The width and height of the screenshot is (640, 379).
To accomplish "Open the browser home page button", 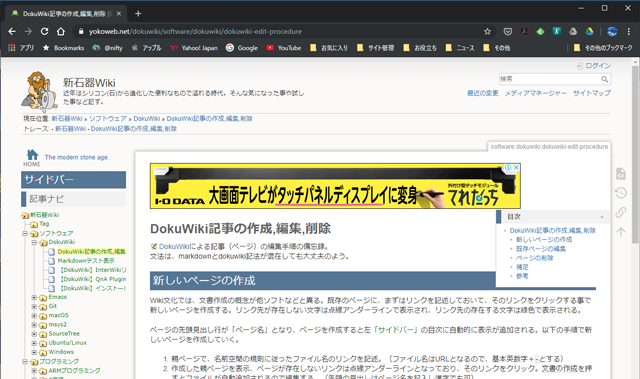I will tap(61, 31).
